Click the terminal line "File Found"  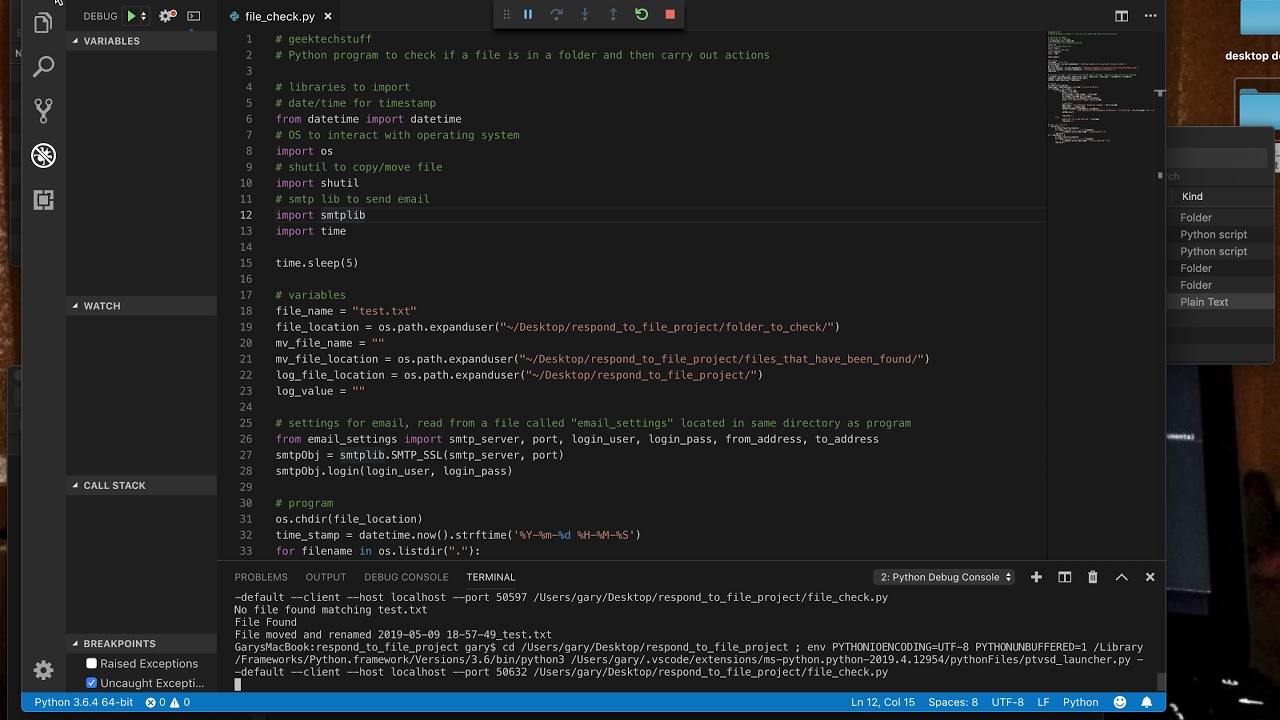coord(265,622)
